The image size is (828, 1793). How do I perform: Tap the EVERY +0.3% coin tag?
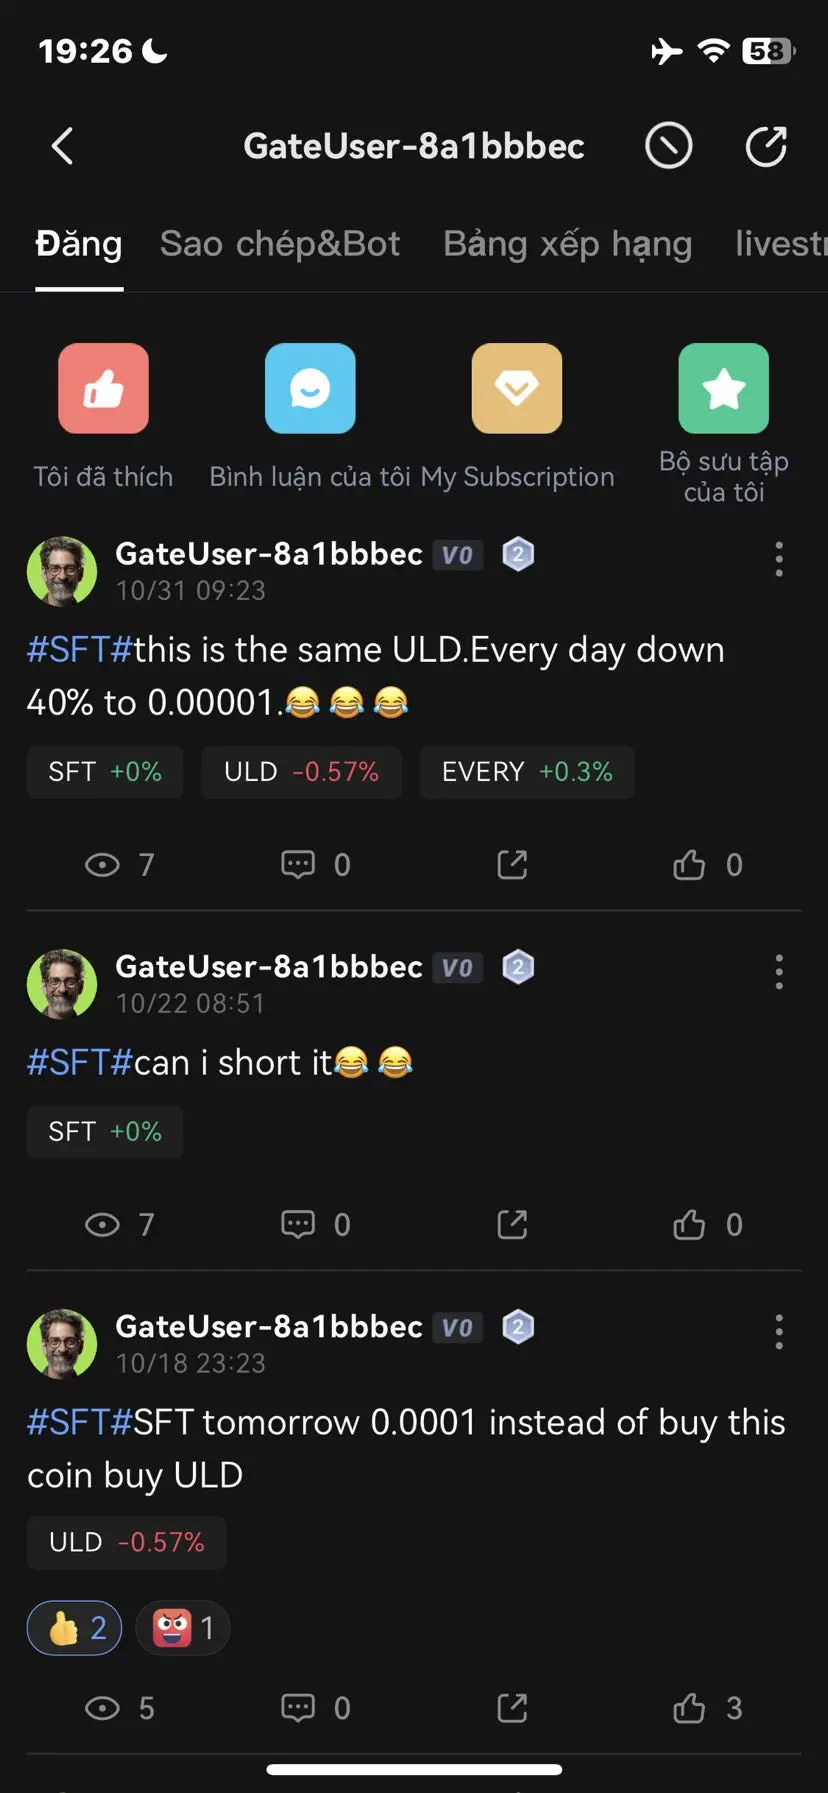(527, 772)
